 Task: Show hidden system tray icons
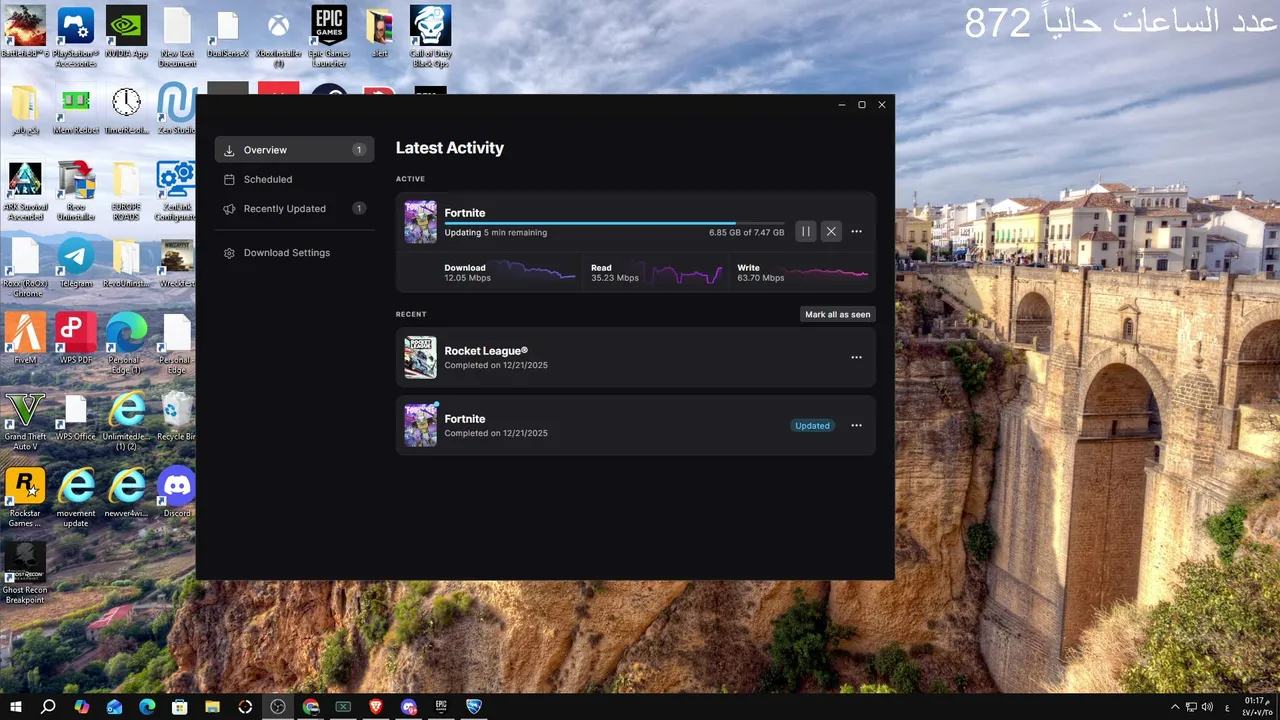click(x=1175, y=707)
